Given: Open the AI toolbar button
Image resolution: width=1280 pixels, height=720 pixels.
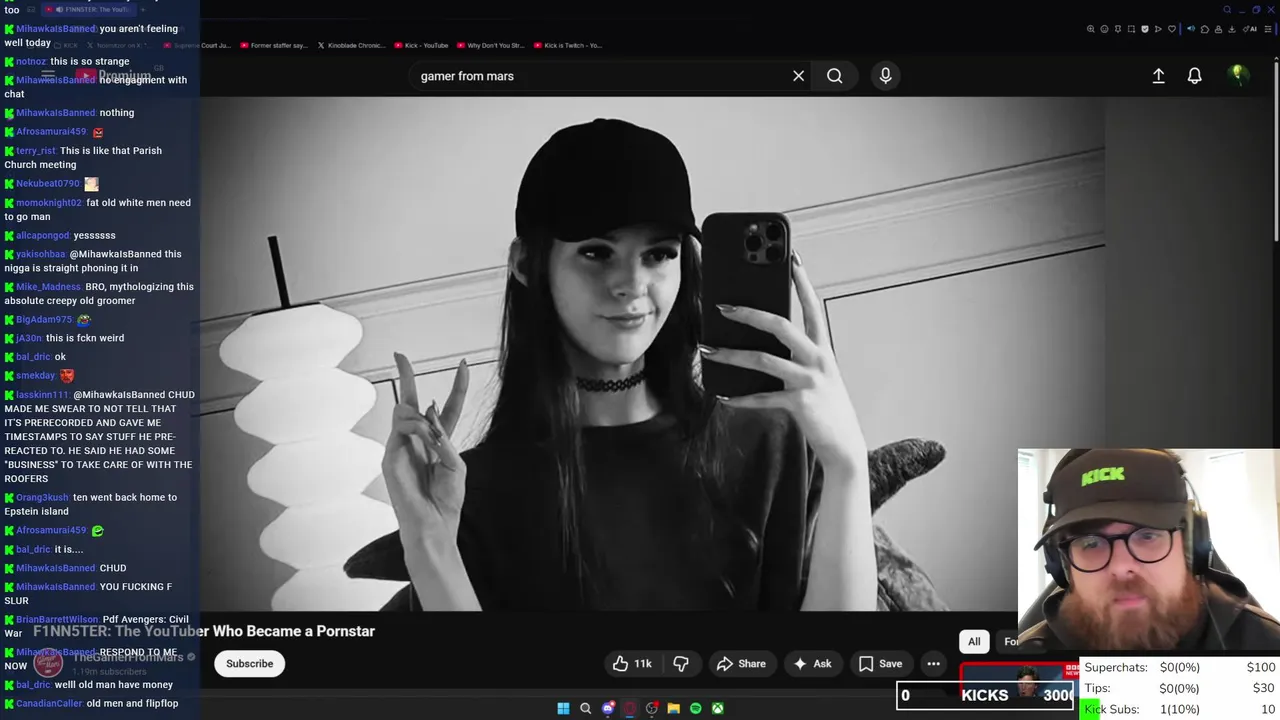Looking at the screenshot, I should 1249,29.
